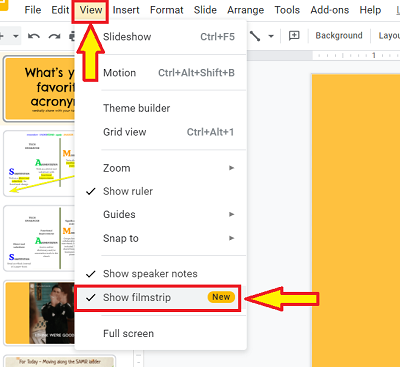Open the Help menu
This screenshot has height=367, width=400.
[370, 10]
